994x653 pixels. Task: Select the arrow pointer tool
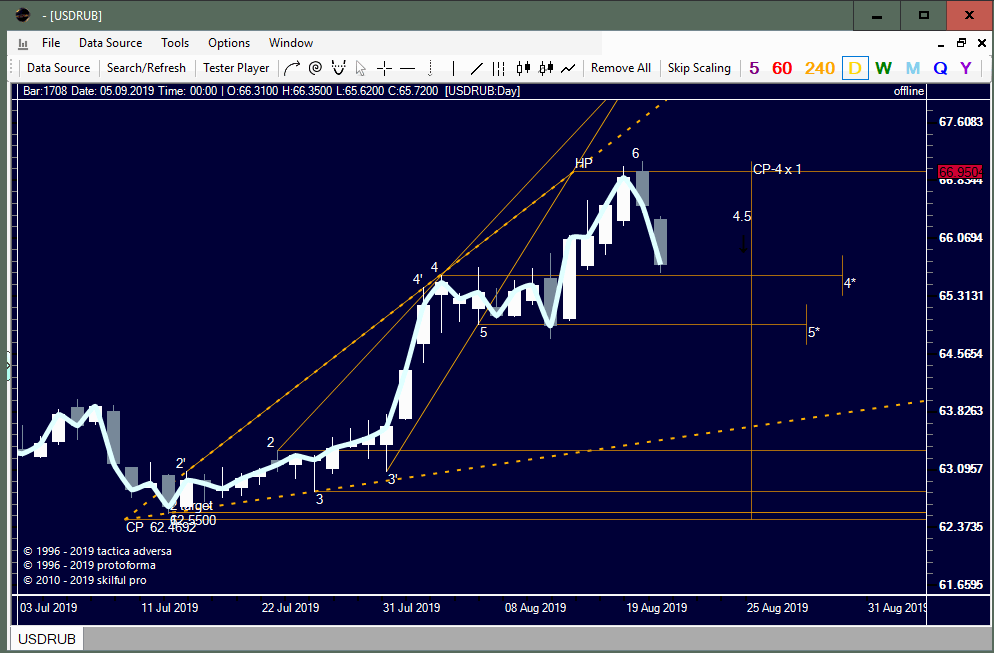[362, 68]
